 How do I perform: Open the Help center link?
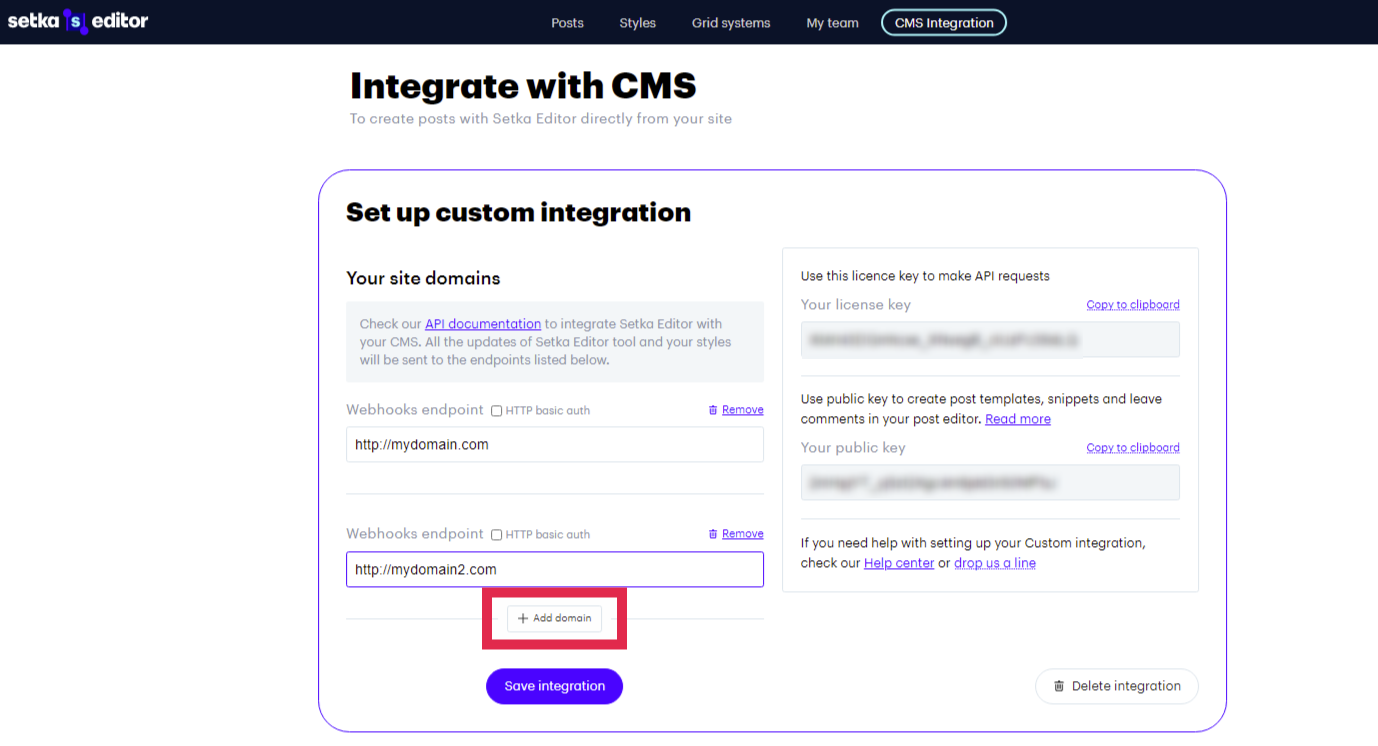[899, 563]
